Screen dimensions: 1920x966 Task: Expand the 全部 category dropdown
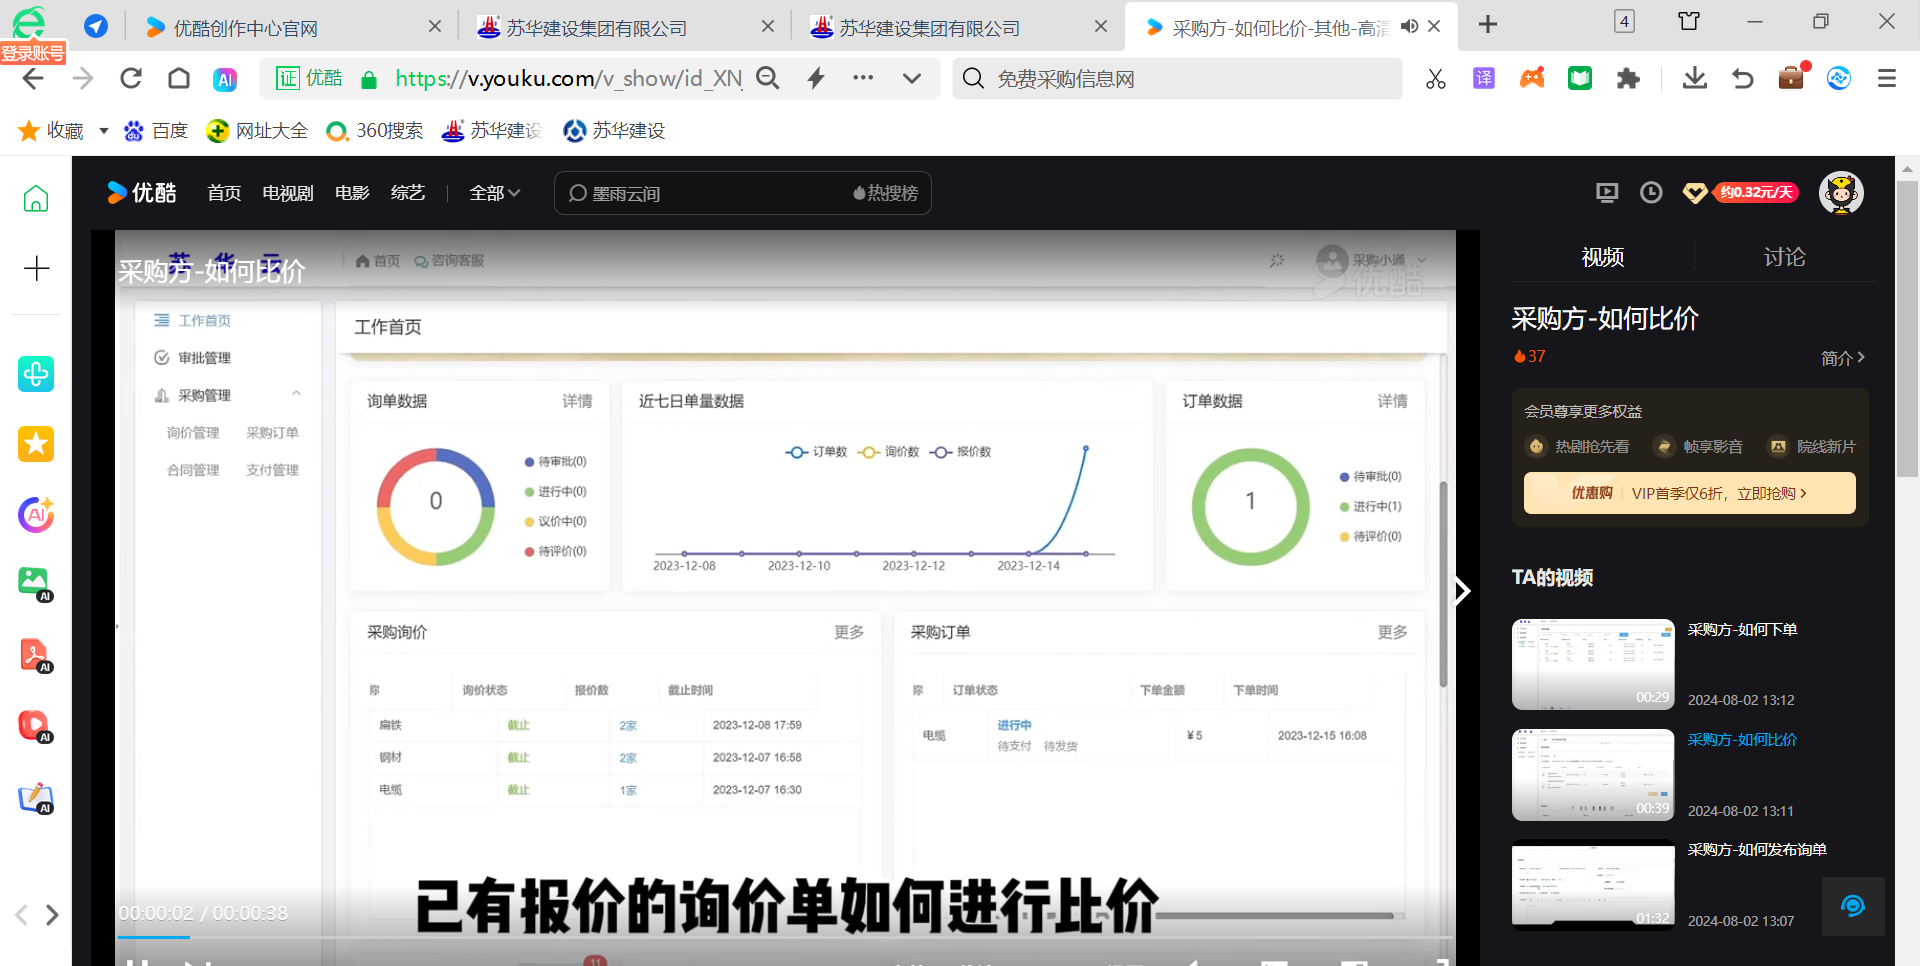[x=495, y=193]
